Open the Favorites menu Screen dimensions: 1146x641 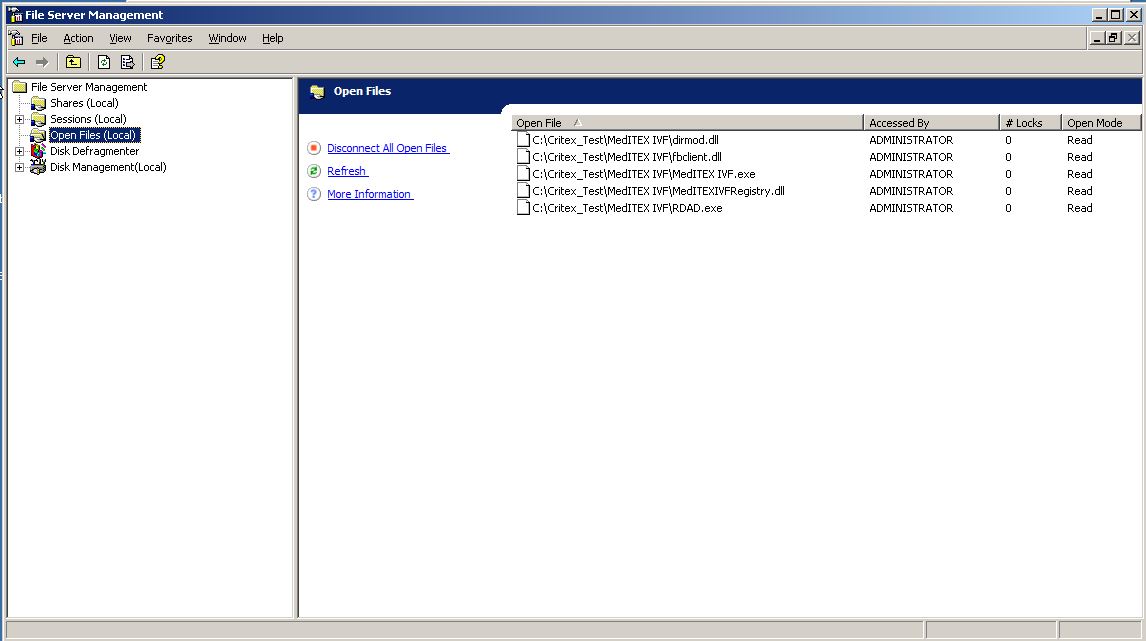(170, 38)
